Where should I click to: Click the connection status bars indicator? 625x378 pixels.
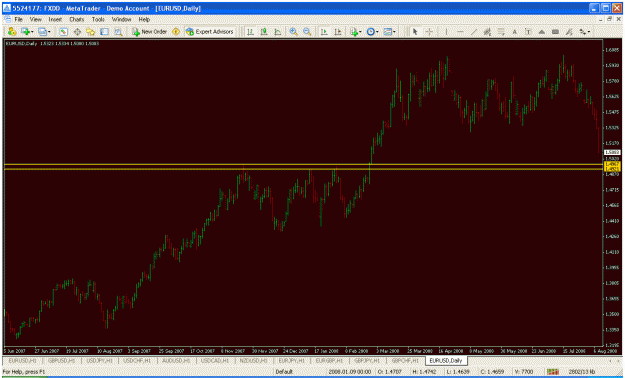(x=552, y=372)
